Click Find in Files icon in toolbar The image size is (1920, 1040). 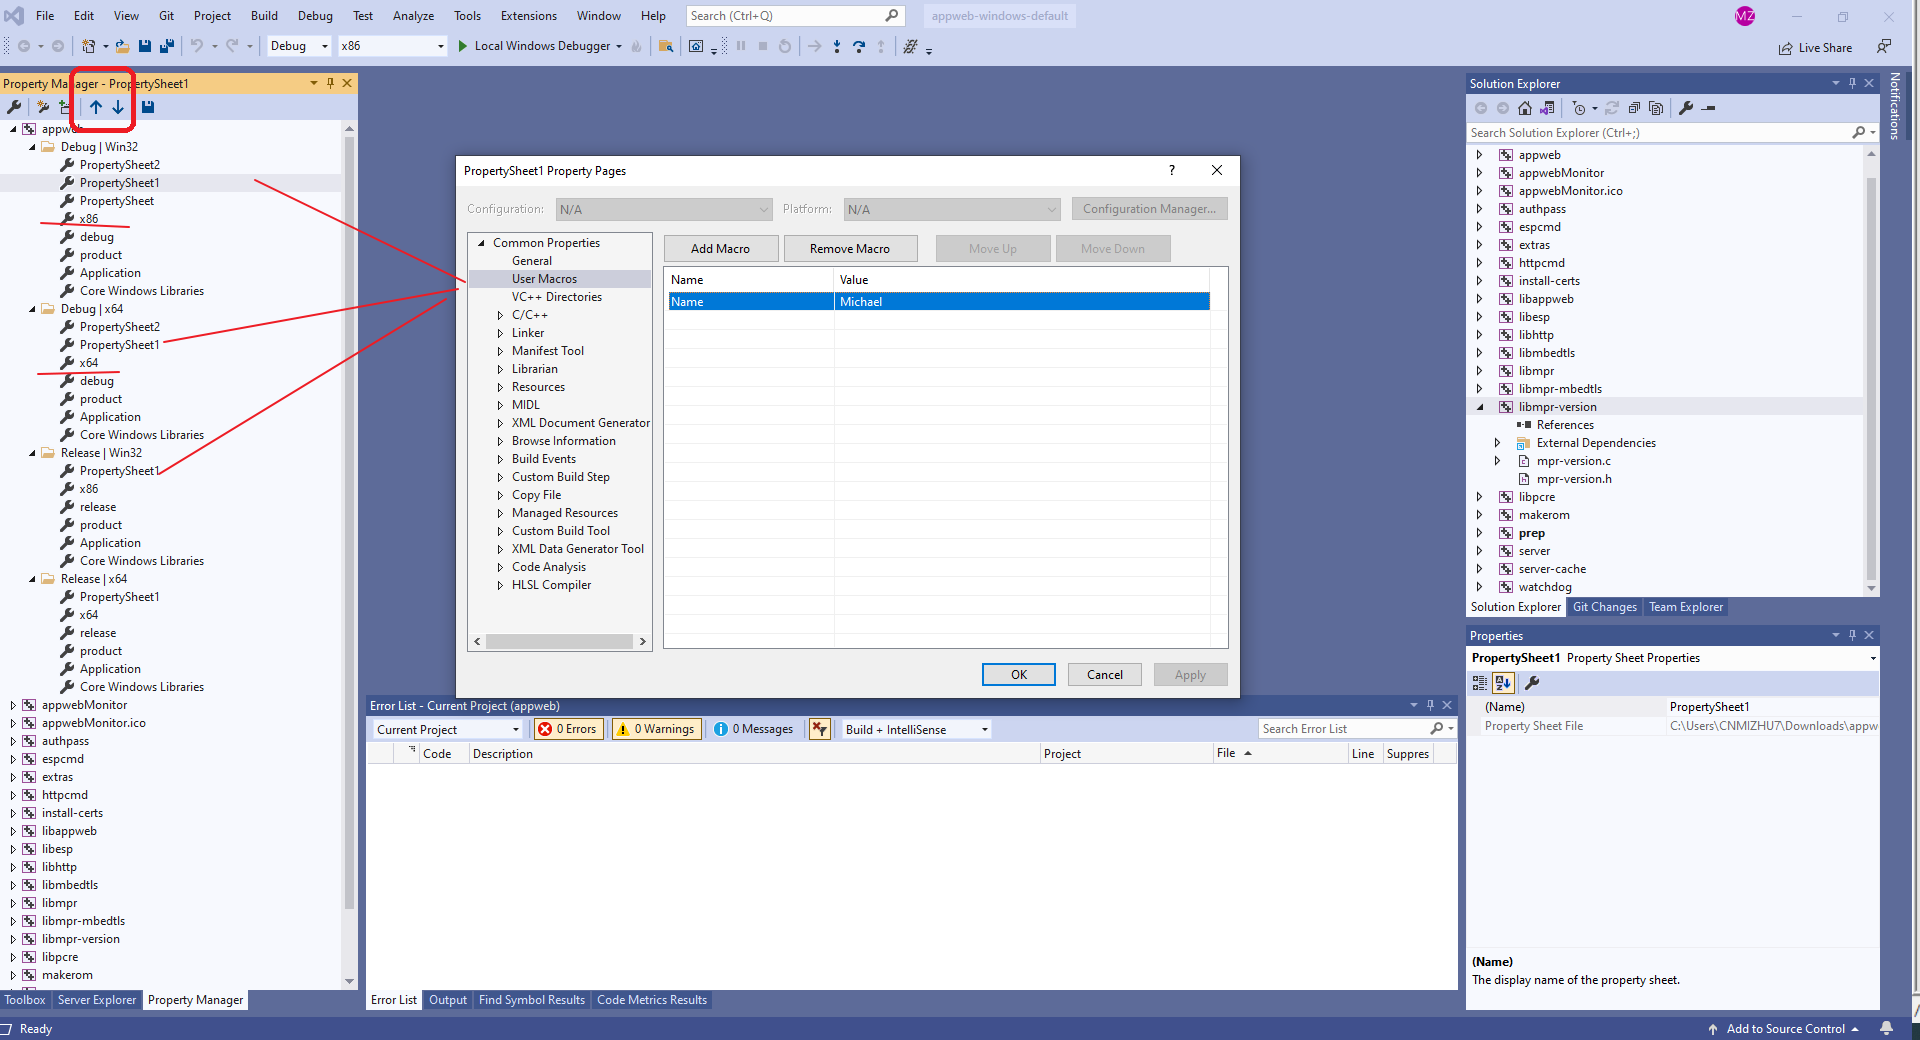coord(666,46)
